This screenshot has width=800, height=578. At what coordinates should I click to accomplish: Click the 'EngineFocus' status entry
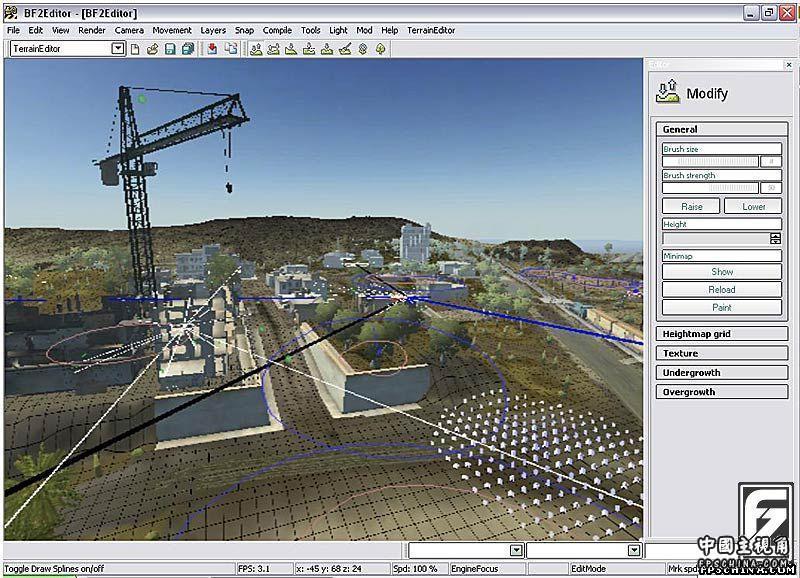[x=474, y=568]
